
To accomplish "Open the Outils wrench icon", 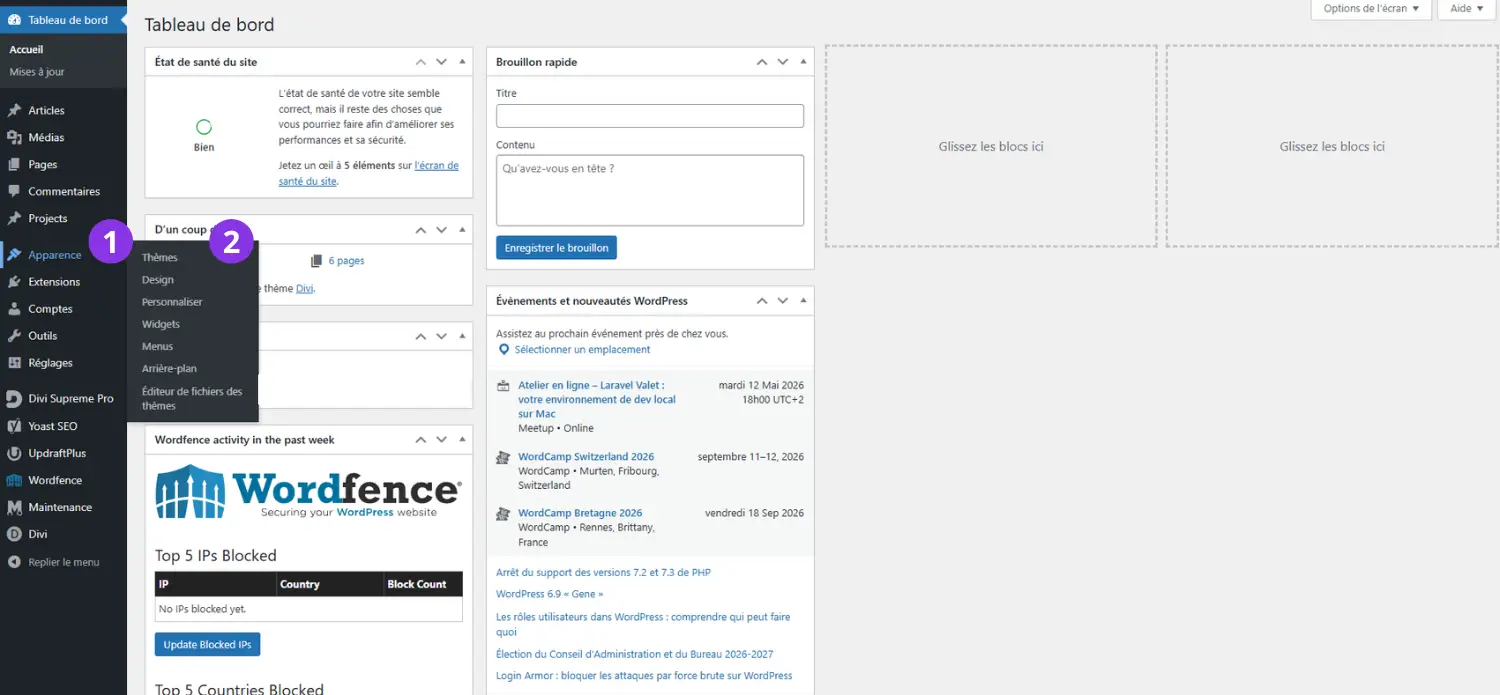I will pyautogui.click(x=14, y=336).
